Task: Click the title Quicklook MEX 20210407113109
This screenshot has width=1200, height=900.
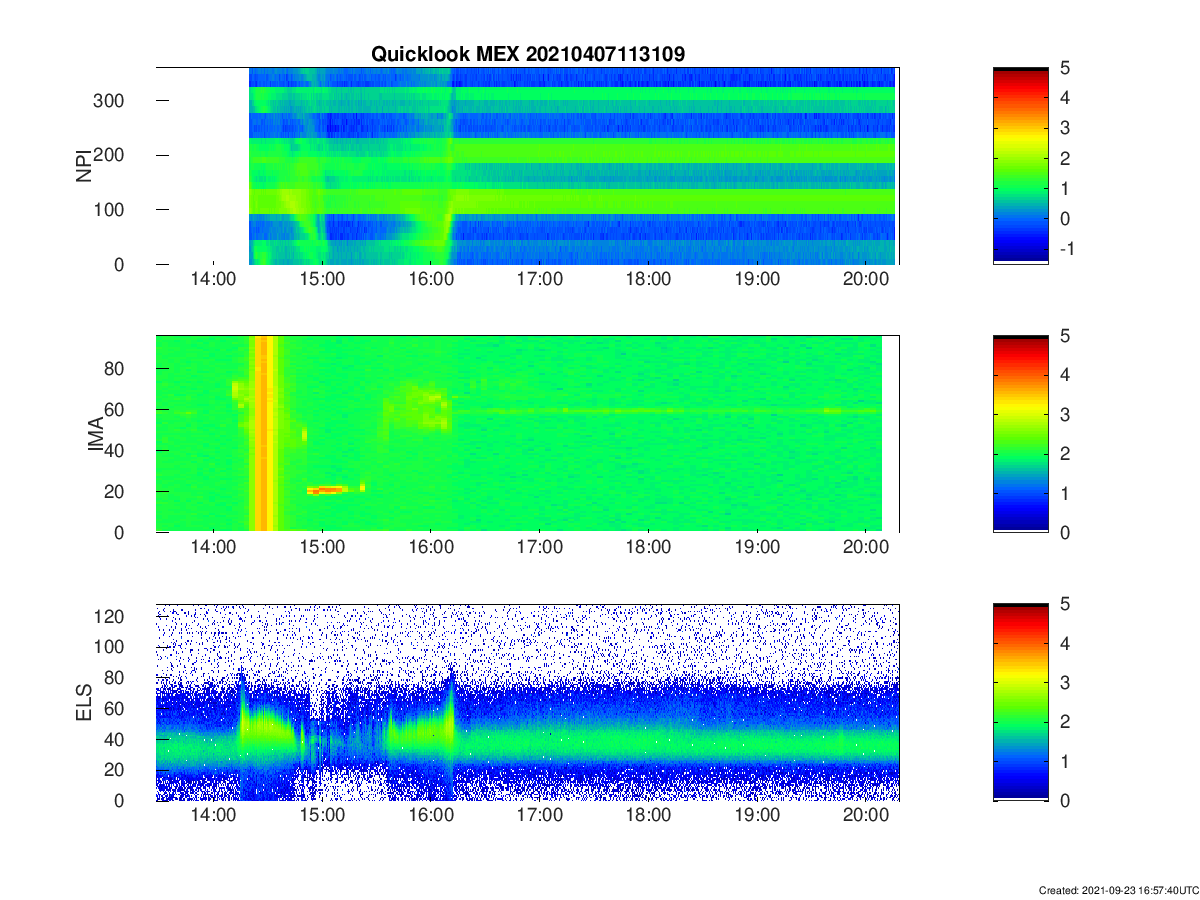Action: [x=528, y=54]
